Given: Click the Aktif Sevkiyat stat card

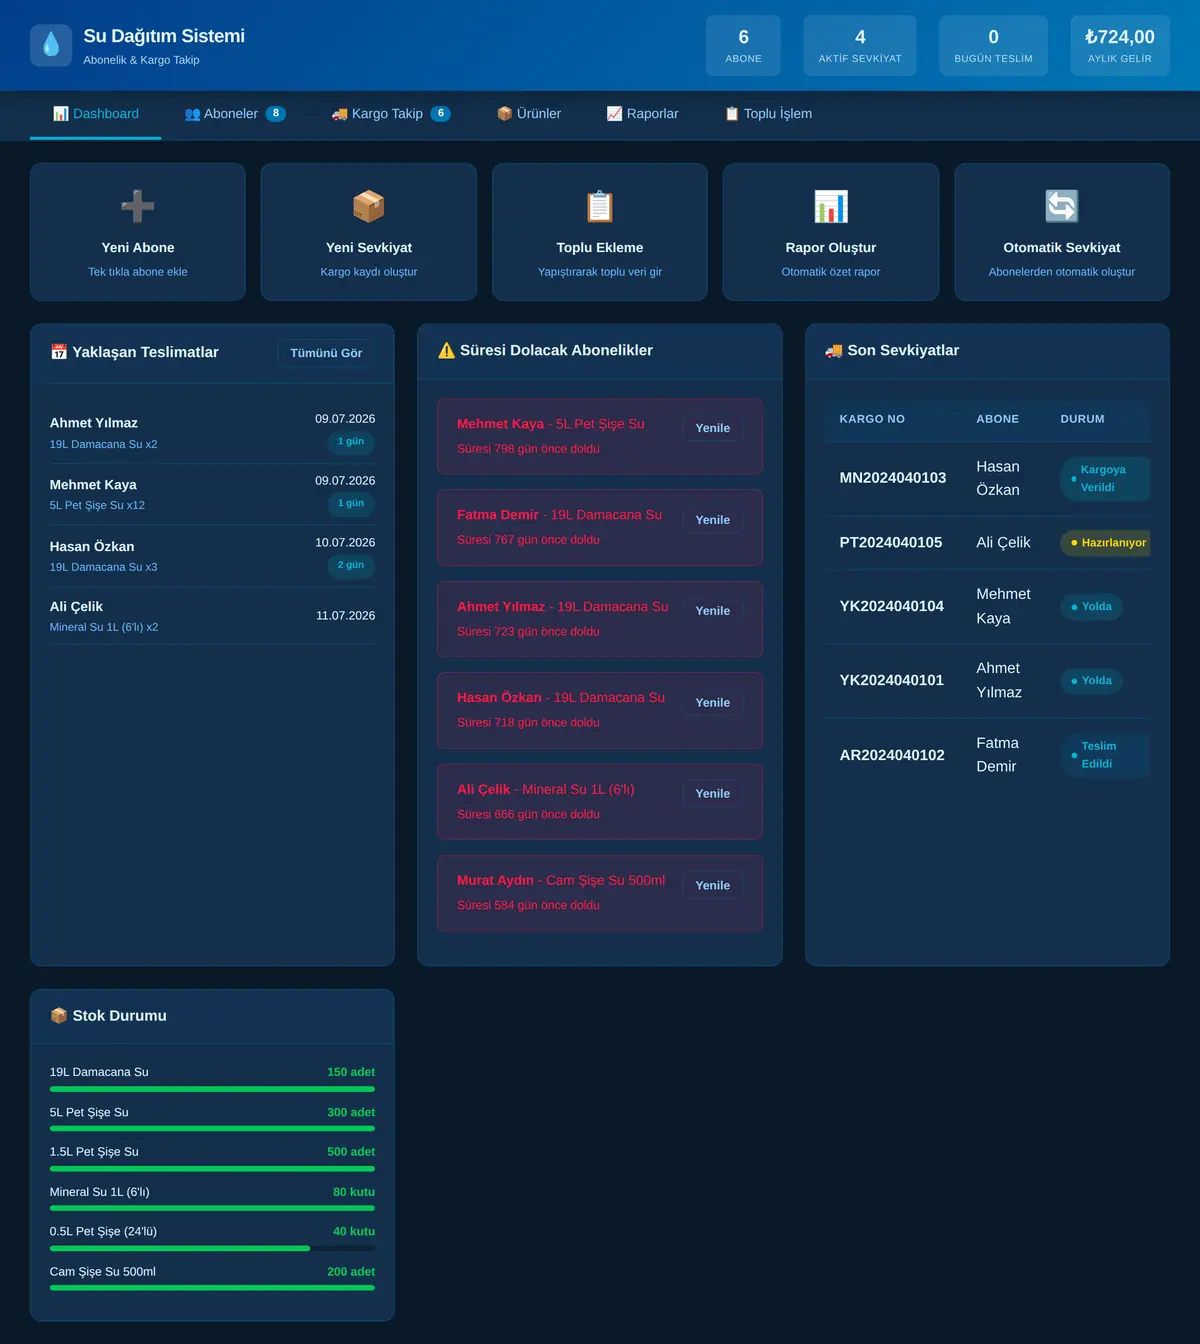Looking at the screenshot, I should pos(860,46).
